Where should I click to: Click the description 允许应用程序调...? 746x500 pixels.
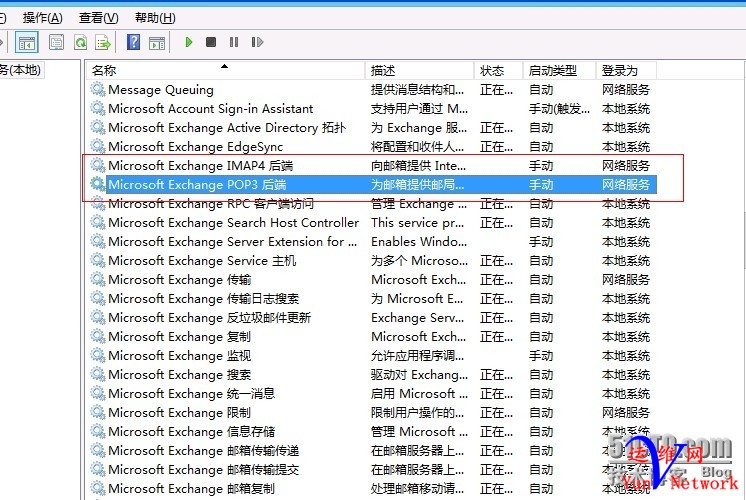418,356
